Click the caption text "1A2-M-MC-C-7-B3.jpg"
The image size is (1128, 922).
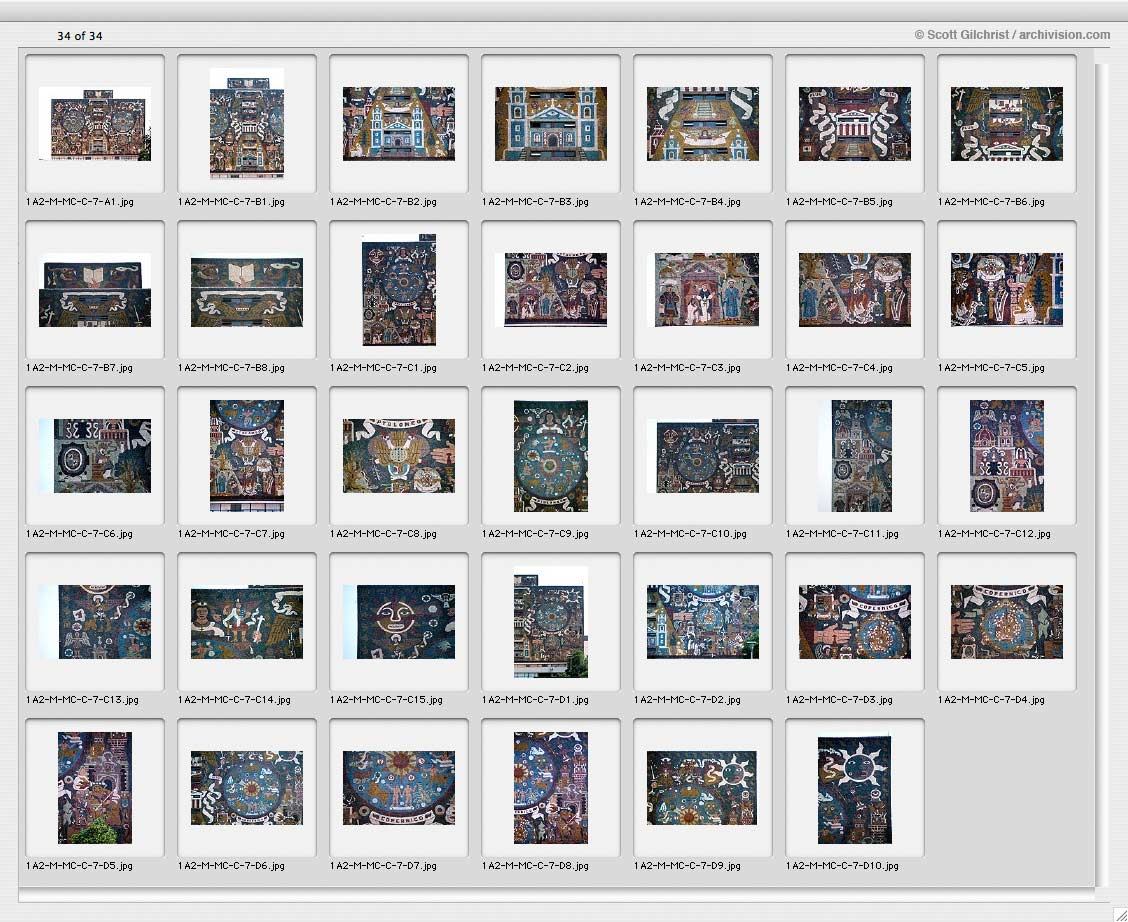point(535,202)
